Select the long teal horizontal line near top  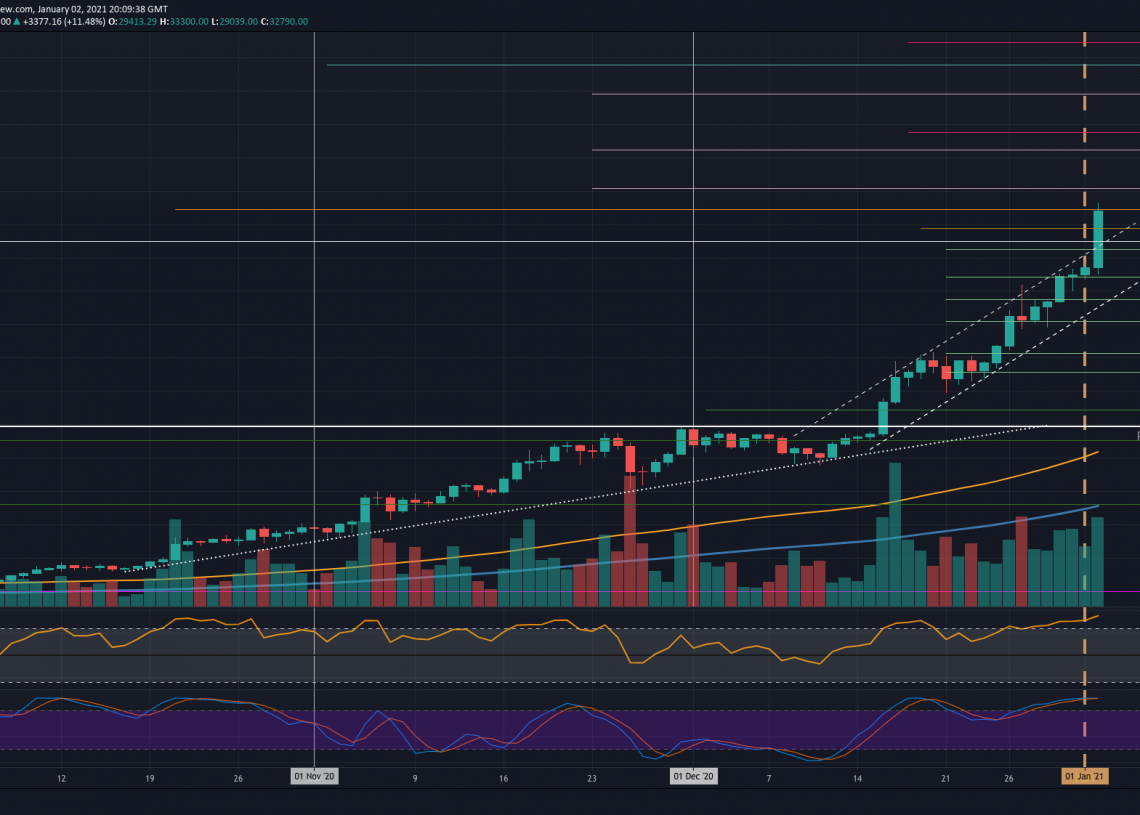700,65
